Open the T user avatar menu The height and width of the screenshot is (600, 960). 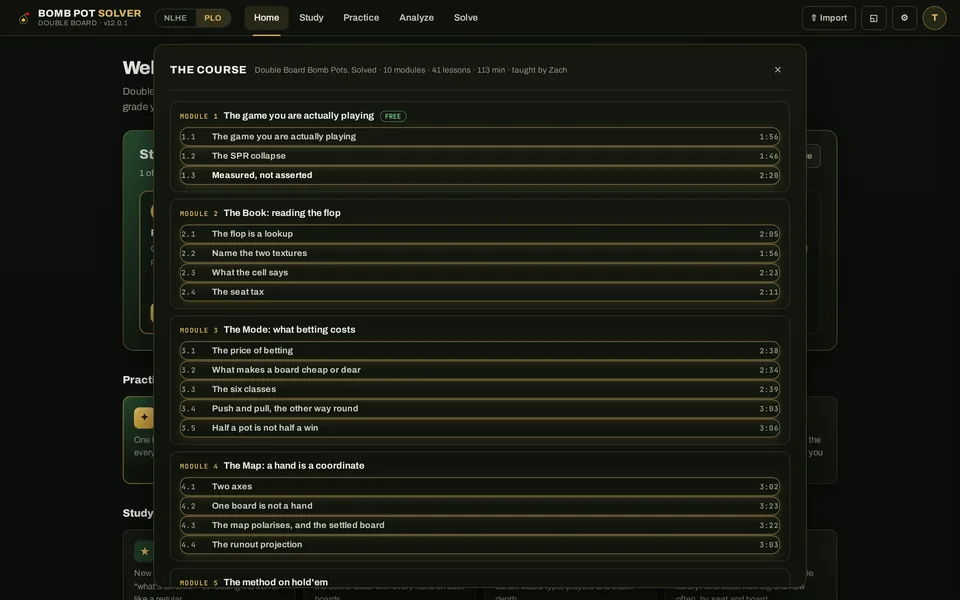point(934,18)
